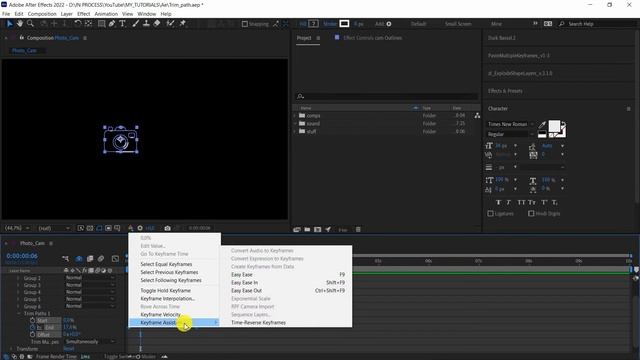Image resolution: width=640 pixels, height=360 pixels.
Task: Choose Toggle Hold Keyframe
Action: click(x=175, y=291)
